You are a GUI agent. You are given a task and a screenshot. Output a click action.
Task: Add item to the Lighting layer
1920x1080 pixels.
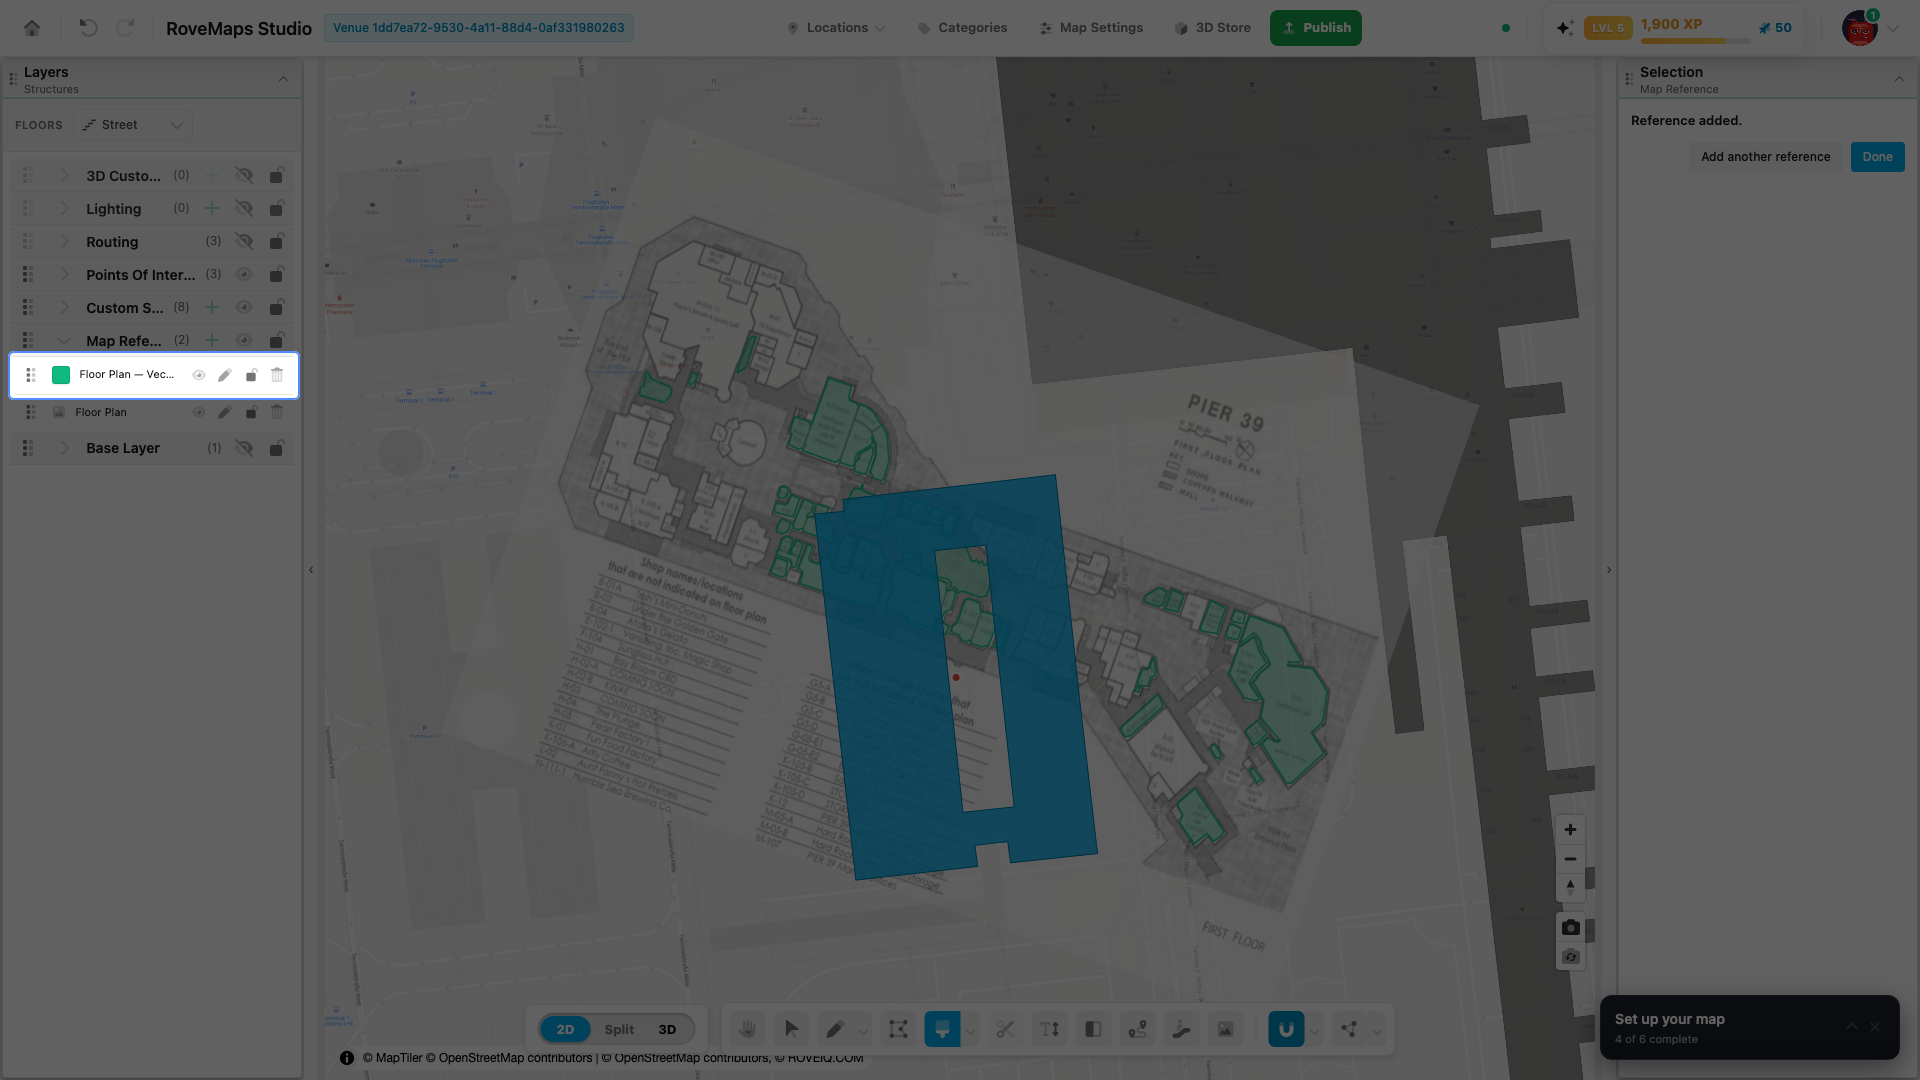point(211,208)
